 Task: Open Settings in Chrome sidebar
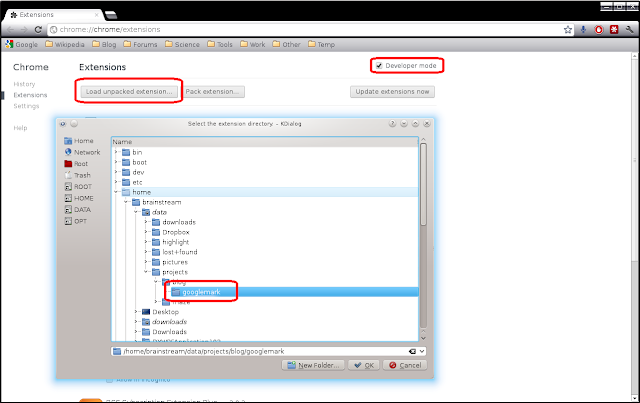[x=26, y=106]
